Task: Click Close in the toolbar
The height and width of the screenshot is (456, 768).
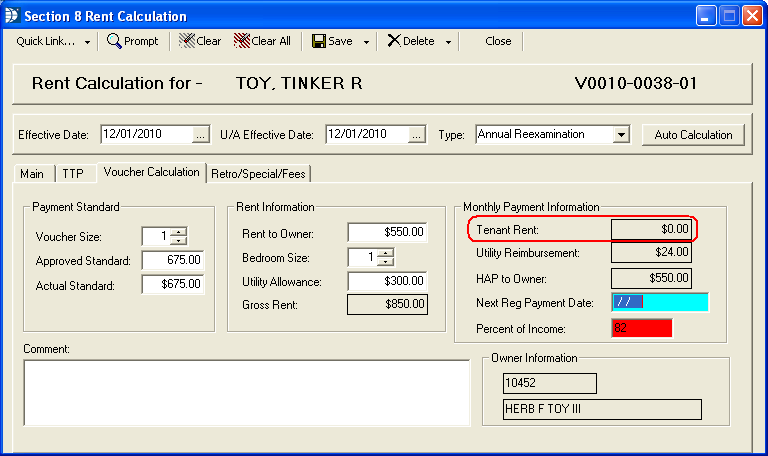Action: [x=498, y=41]
